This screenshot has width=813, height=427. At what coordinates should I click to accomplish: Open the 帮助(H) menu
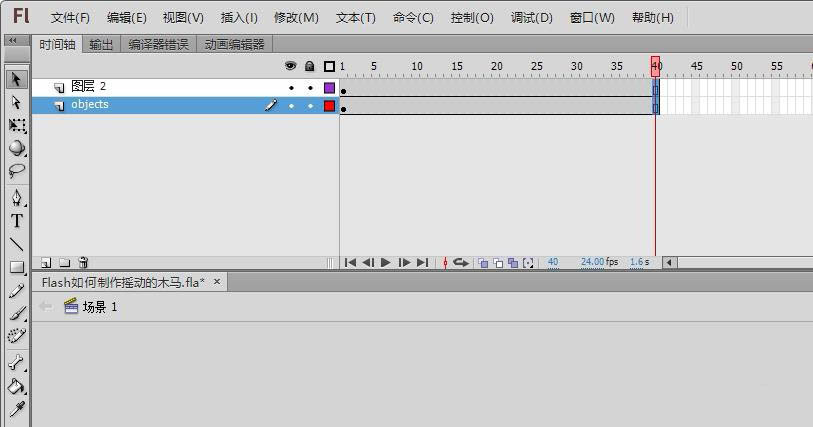tap(653, 18)
